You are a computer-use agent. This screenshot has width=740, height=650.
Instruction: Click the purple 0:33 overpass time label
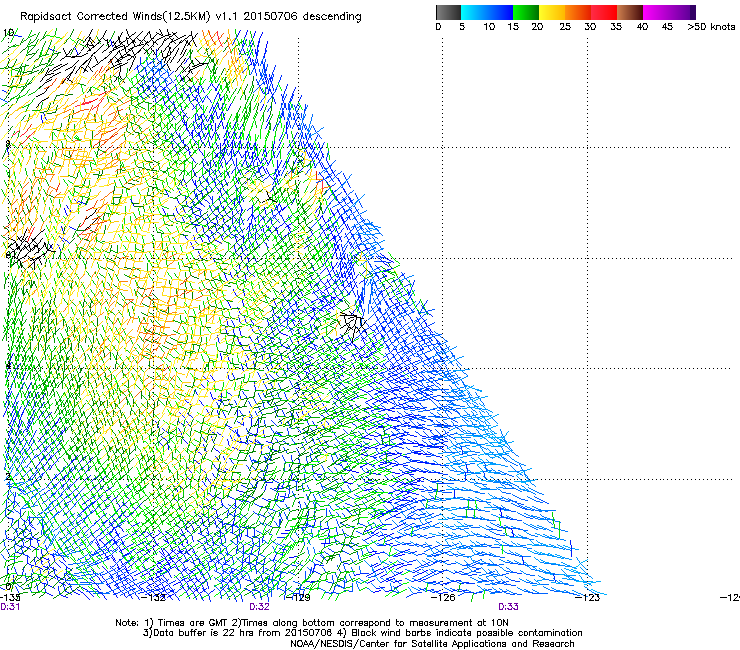[x=508, y=607]
